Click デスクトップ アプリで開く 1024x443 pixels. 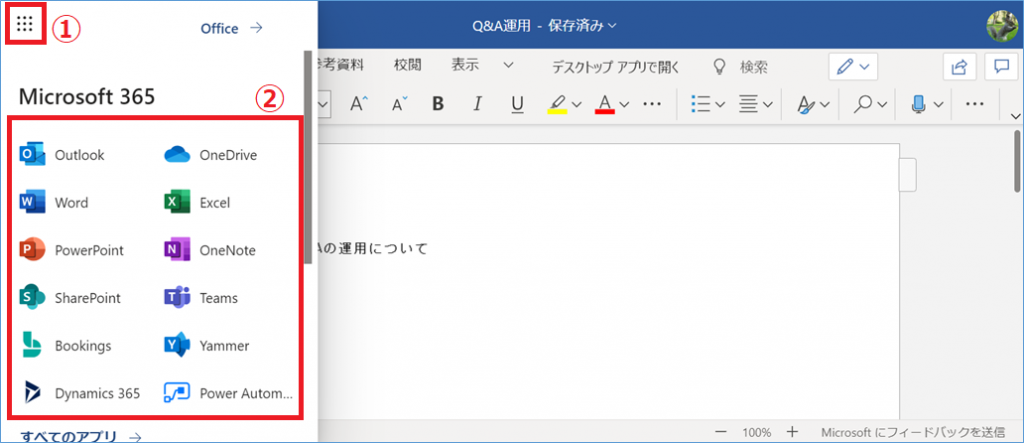pos(616,67)
